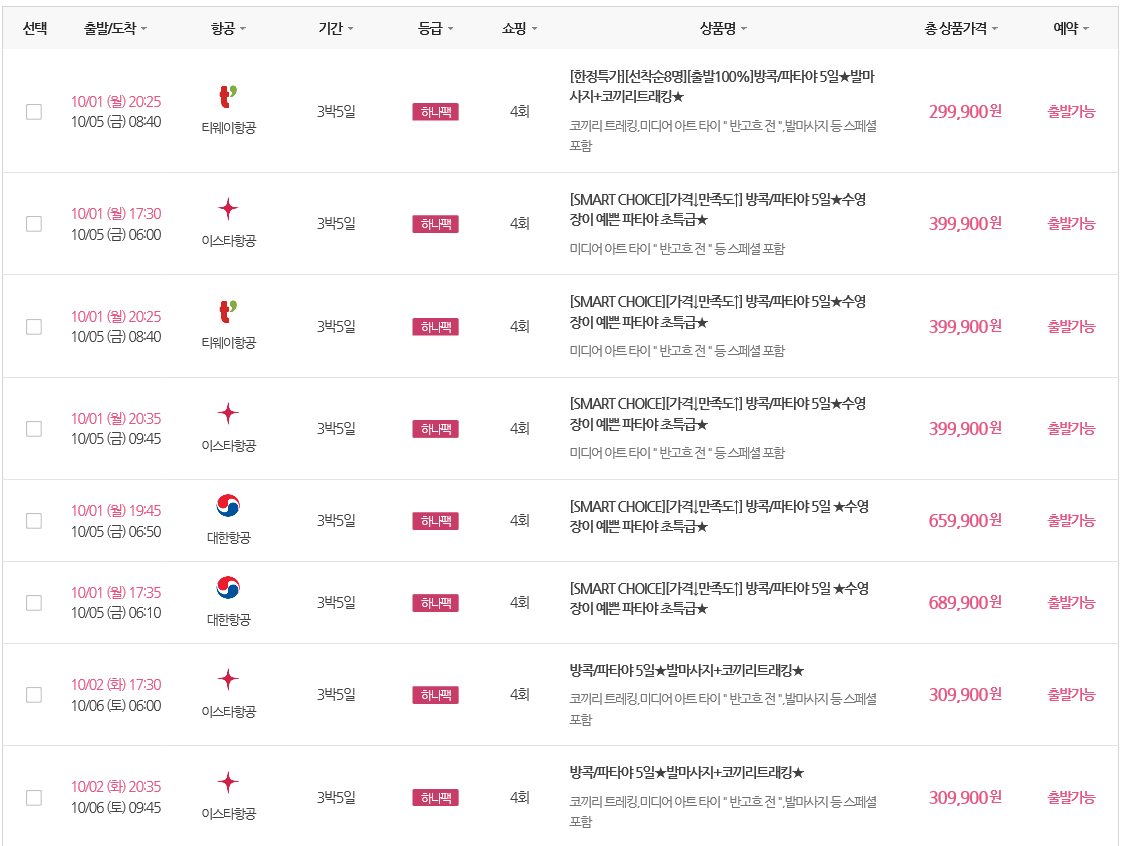Tick the checkbox for the 10/02 20:35 departure
Viewport: 1122px width, 846px height.
34,797
